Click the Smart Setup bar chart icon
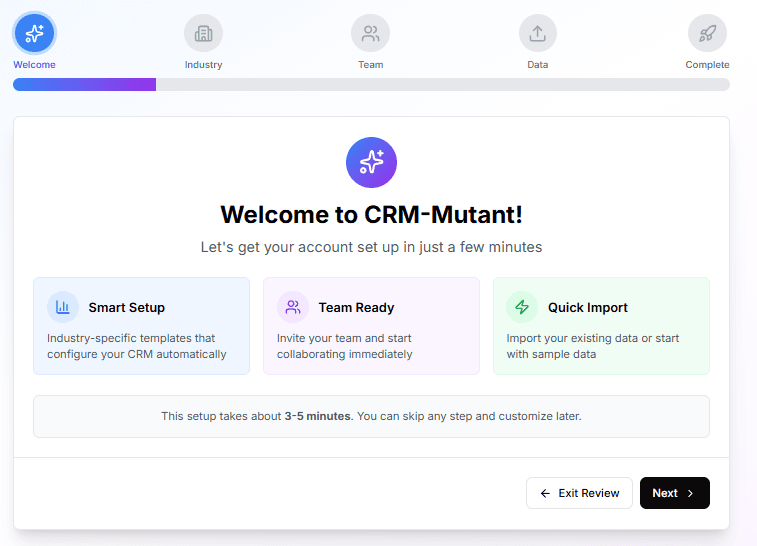Viewport: 757px width, 546px height. pyautogui.click(x=63, y=307)
